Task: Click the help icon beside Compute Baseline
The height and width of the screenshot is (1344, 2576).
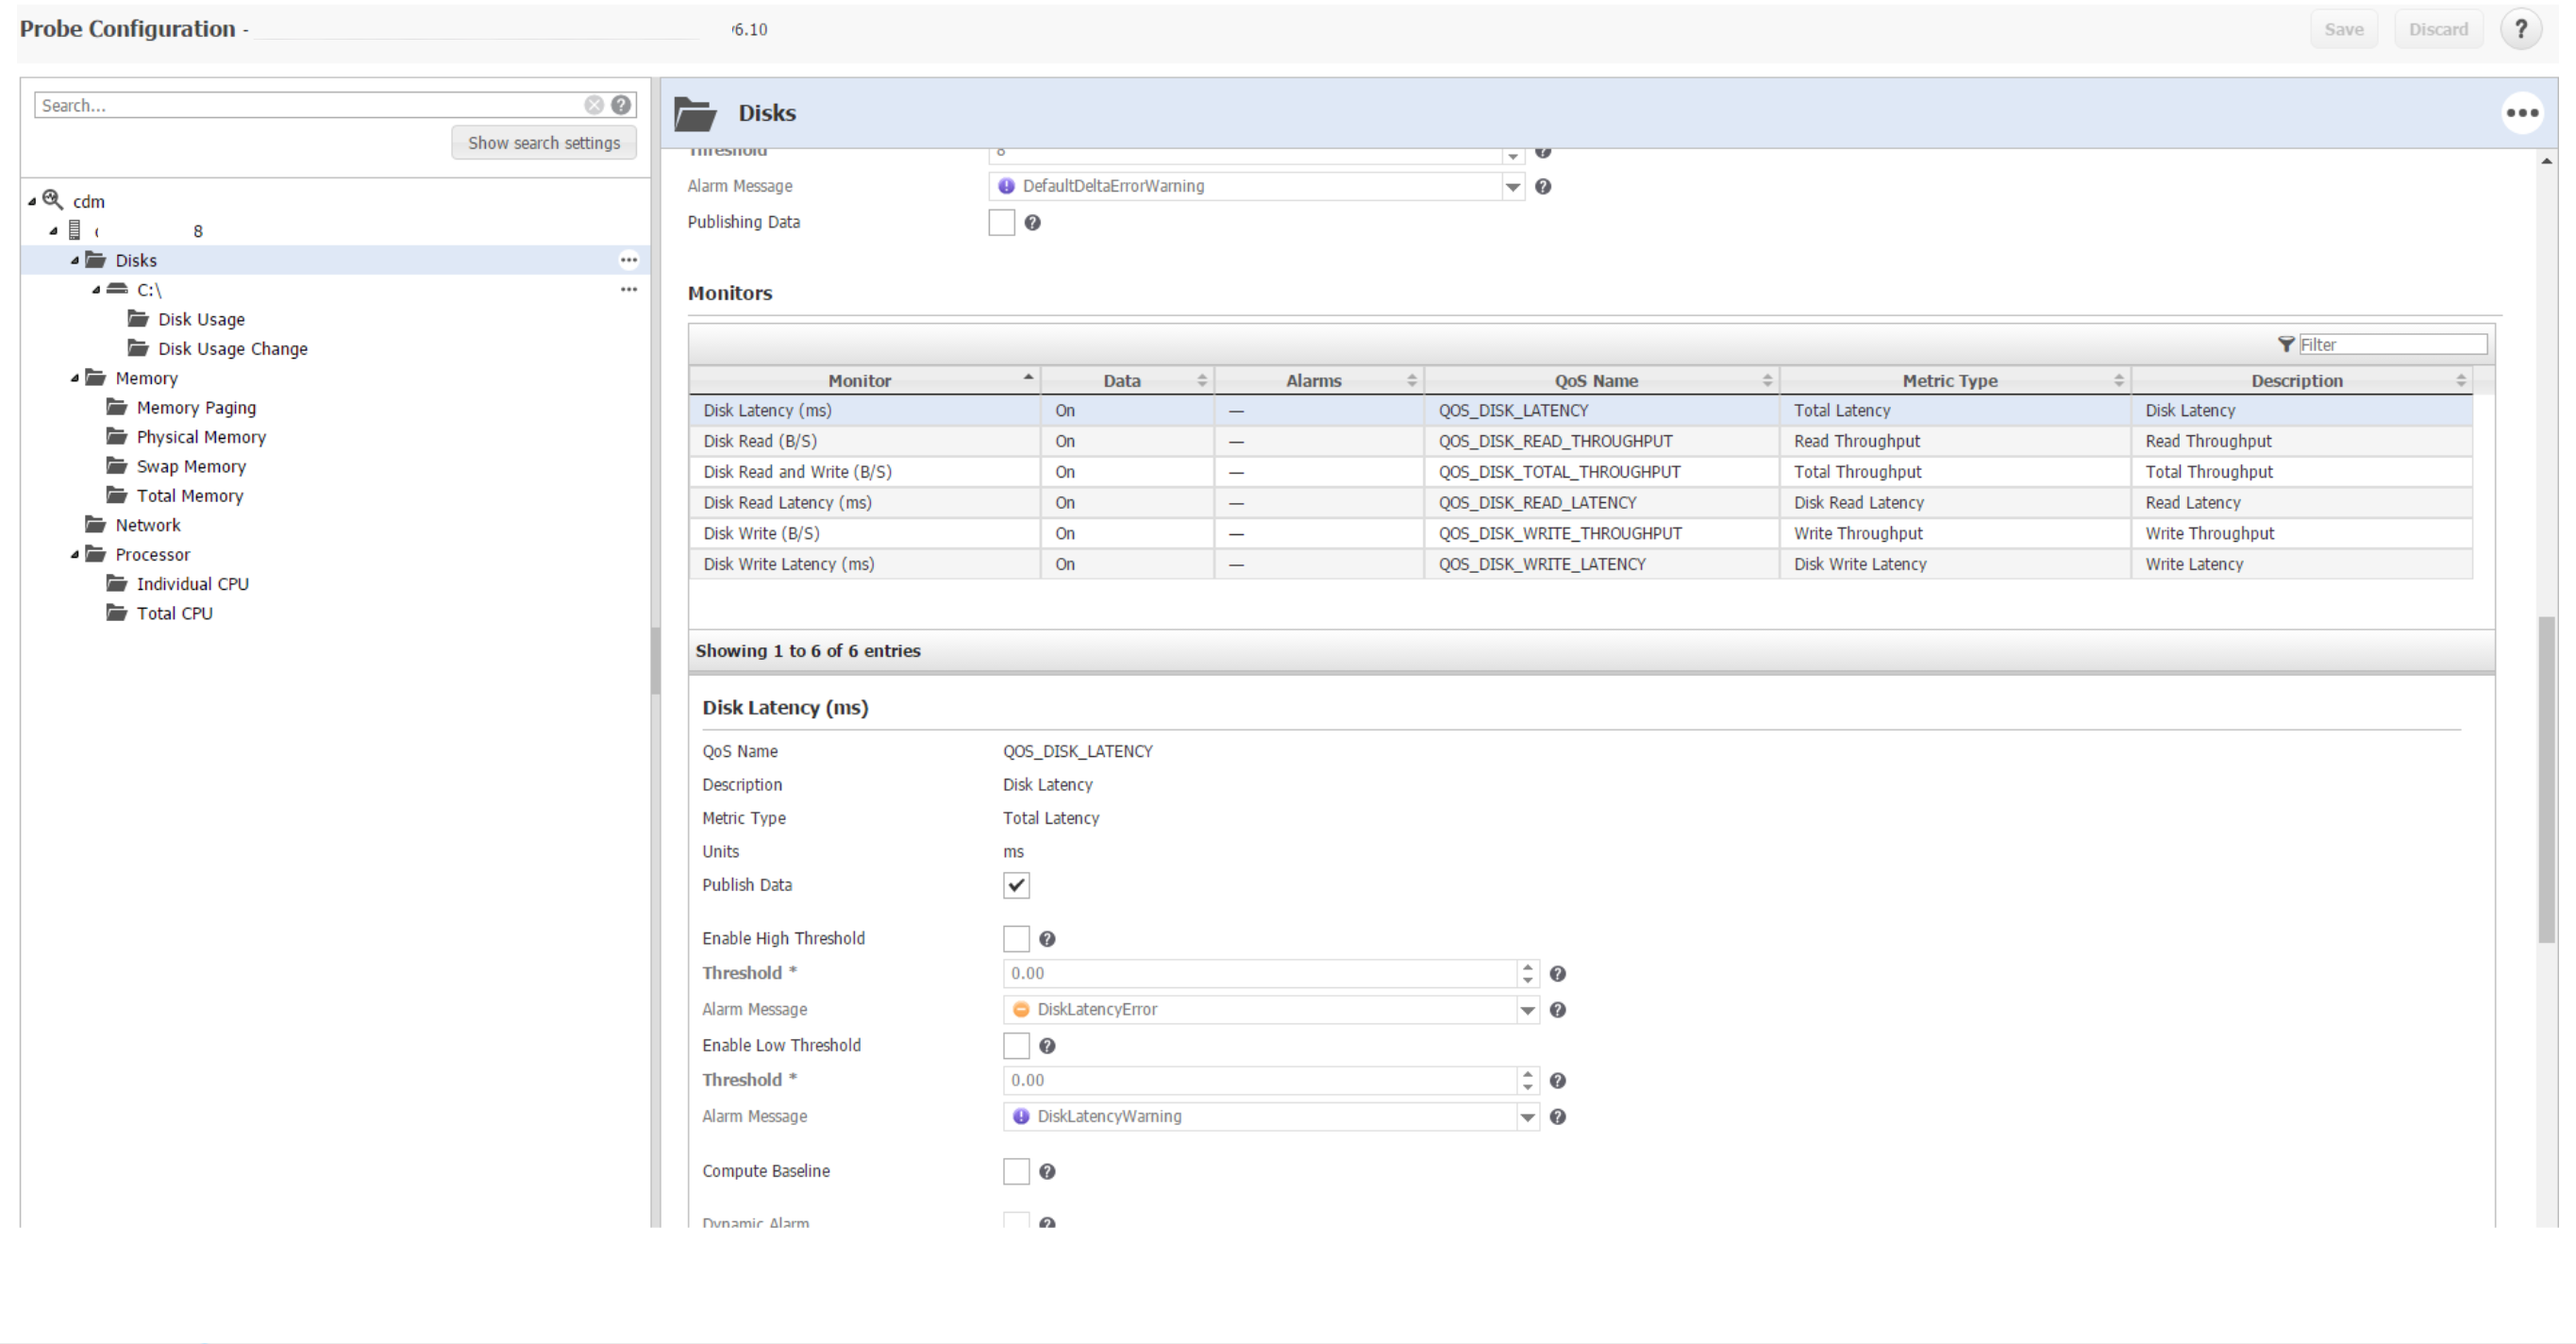Action: (x=1047, y=1172)
